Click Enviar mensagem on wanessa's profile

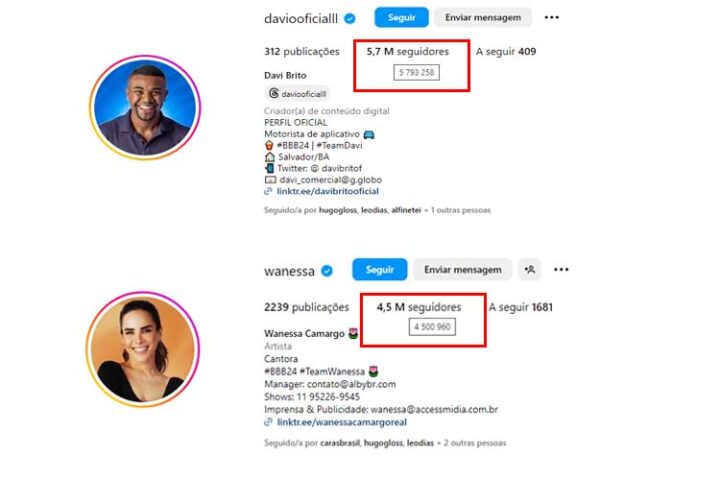point(462,270)
